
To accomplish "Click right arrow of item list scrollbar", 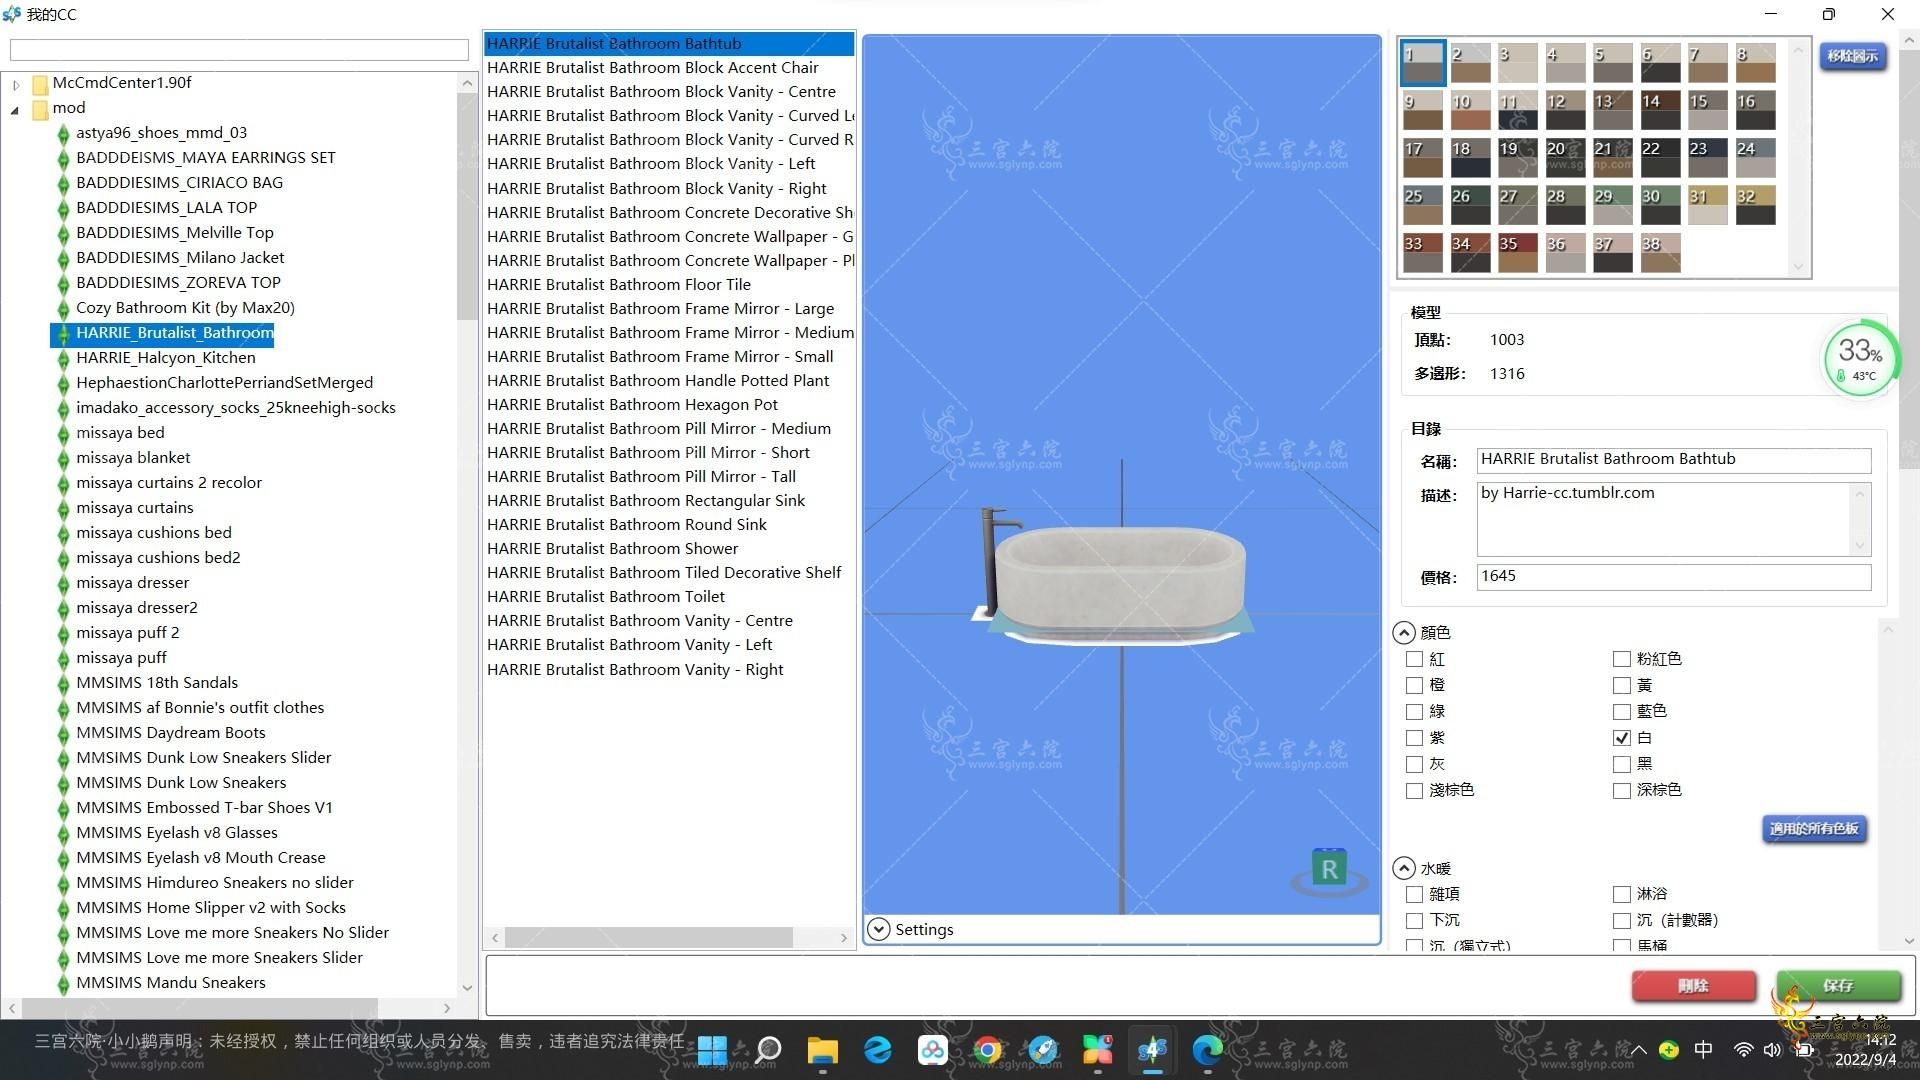I will (x=844, y=938).
